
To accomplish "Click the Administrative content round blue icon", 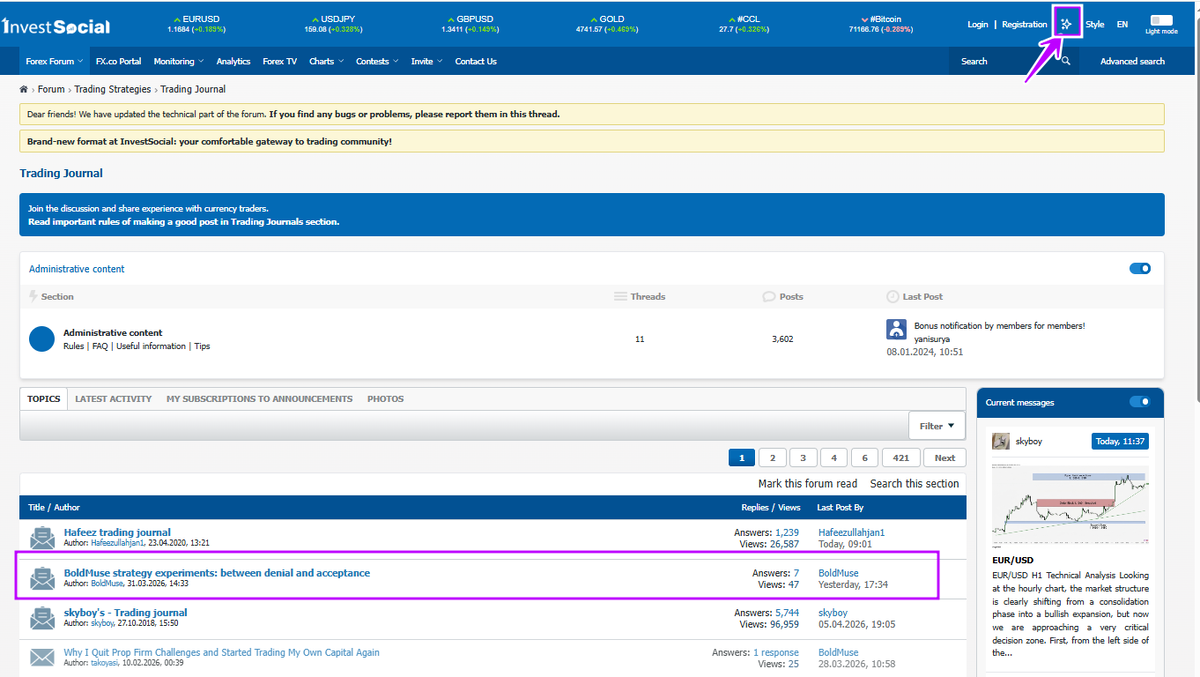I will (42, 339).
